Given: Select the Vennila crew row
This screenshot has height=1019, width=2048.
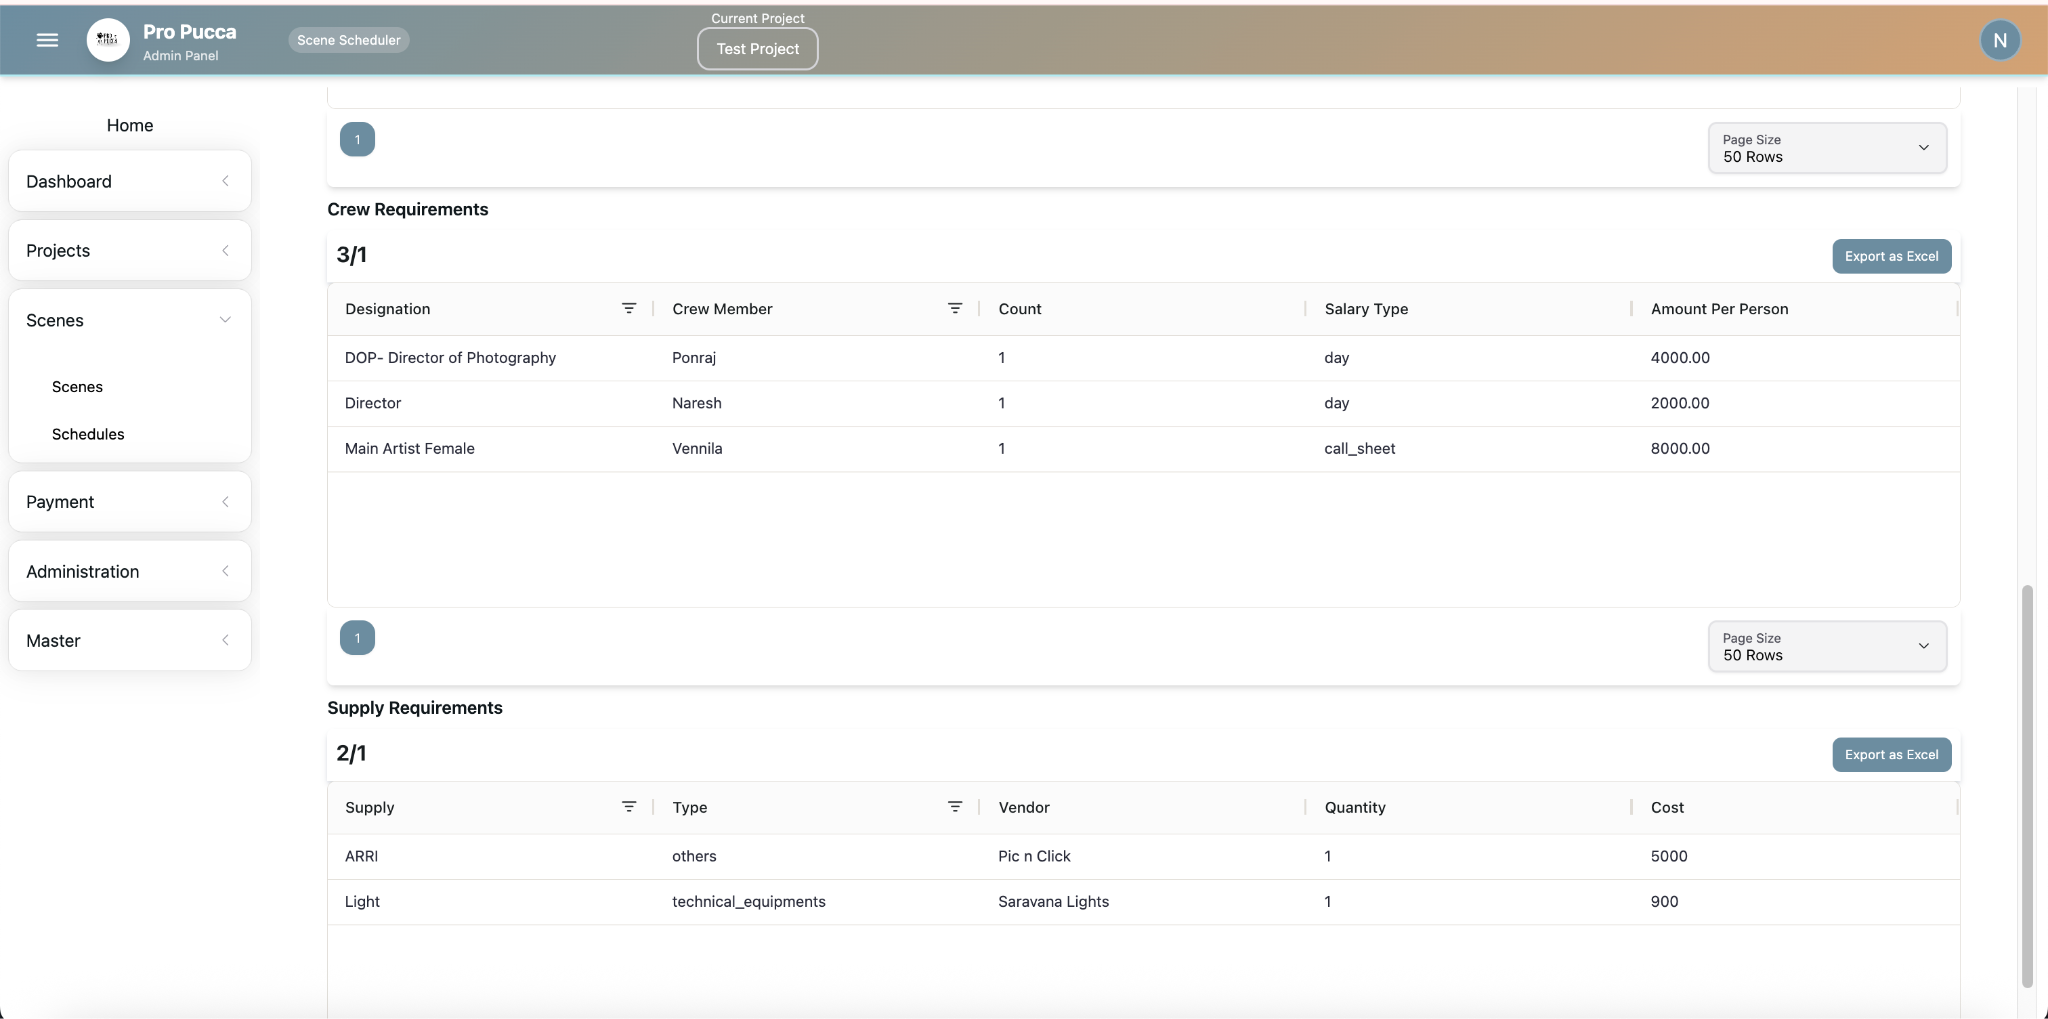Looking at the screenshot, I should click(x=697, y=449).
